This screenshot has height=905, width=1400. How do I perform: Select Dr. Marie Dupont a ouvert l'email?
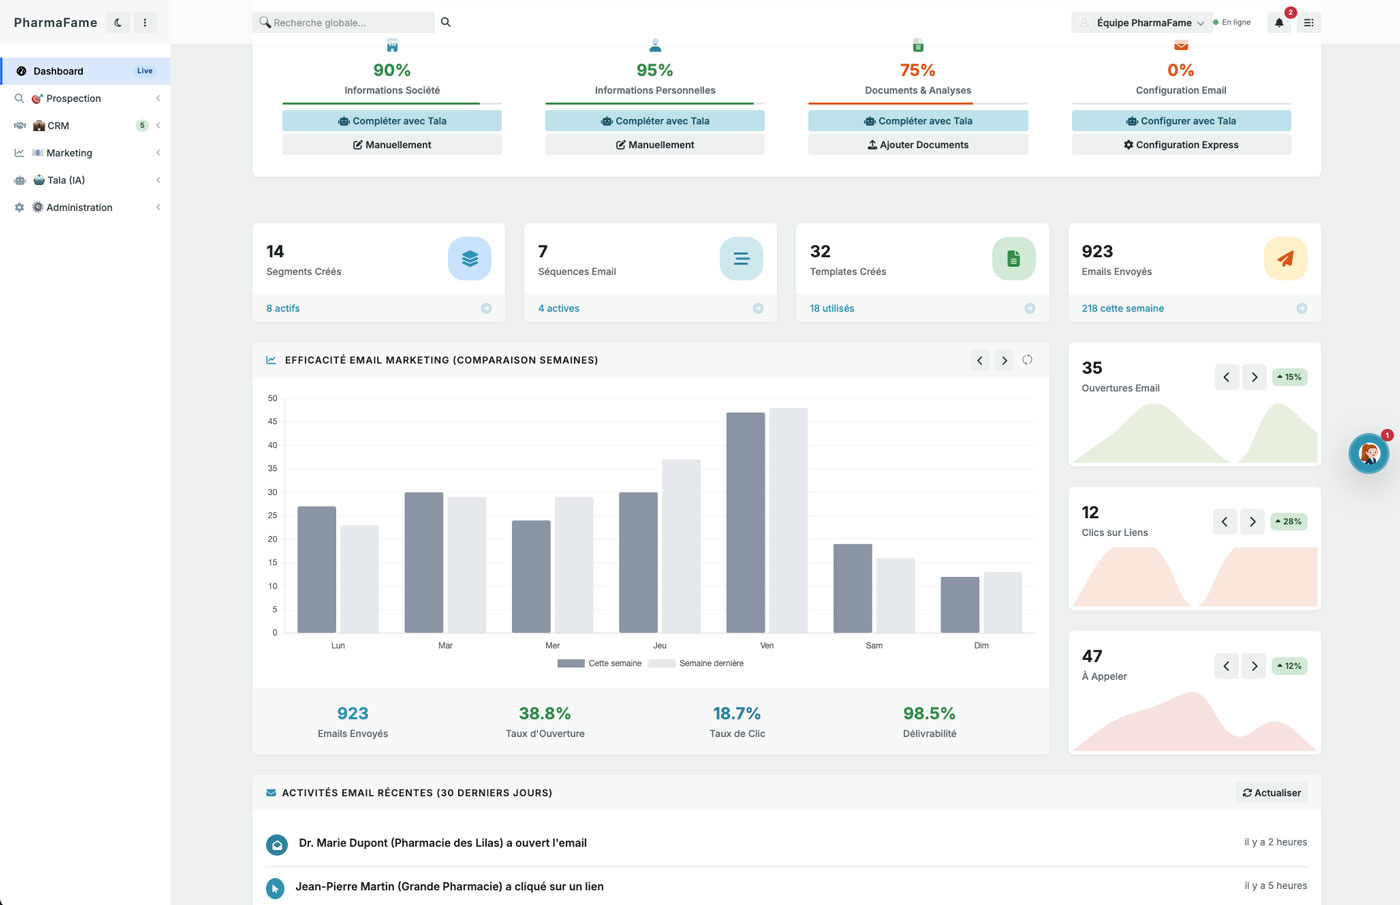[x=443, y=843]
